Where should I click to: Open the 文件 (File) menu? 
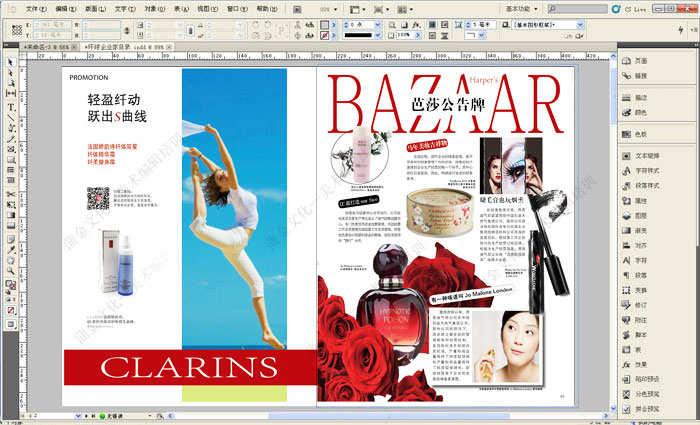[36, 9]
